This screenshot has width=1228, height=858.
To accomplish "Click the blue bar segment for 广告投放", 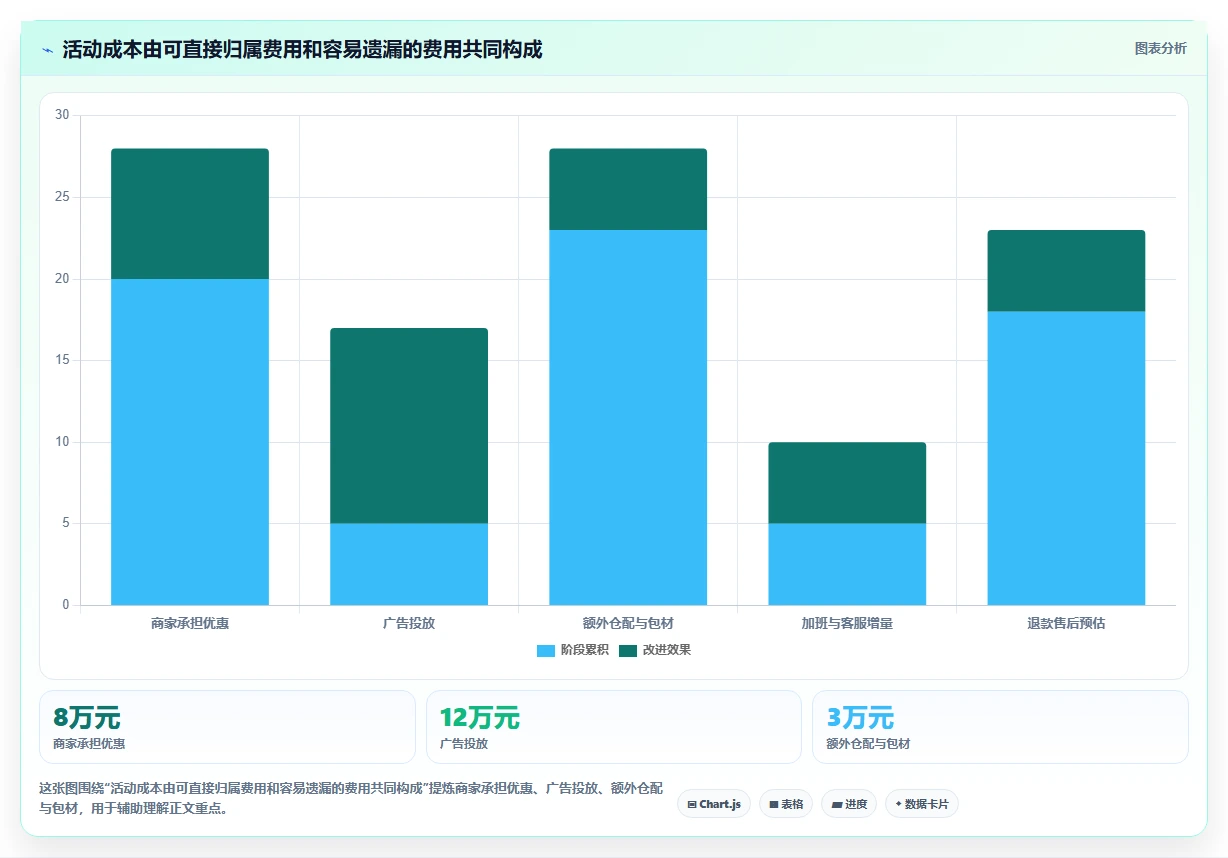I will [409, 564].
